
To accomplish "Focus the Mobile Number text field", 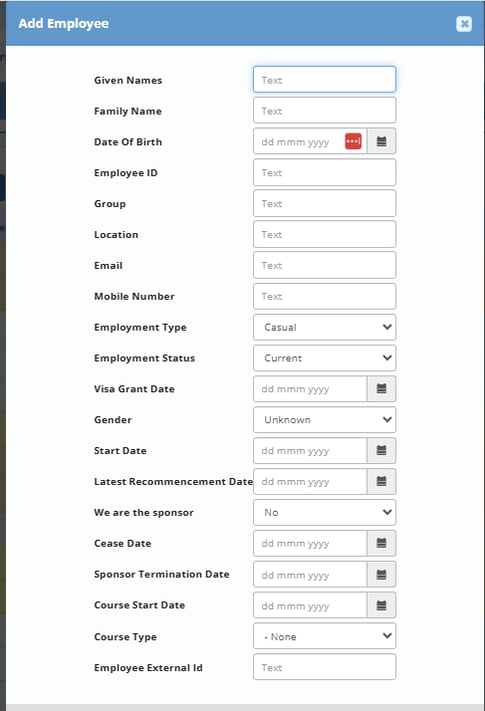I will [325, 296].
